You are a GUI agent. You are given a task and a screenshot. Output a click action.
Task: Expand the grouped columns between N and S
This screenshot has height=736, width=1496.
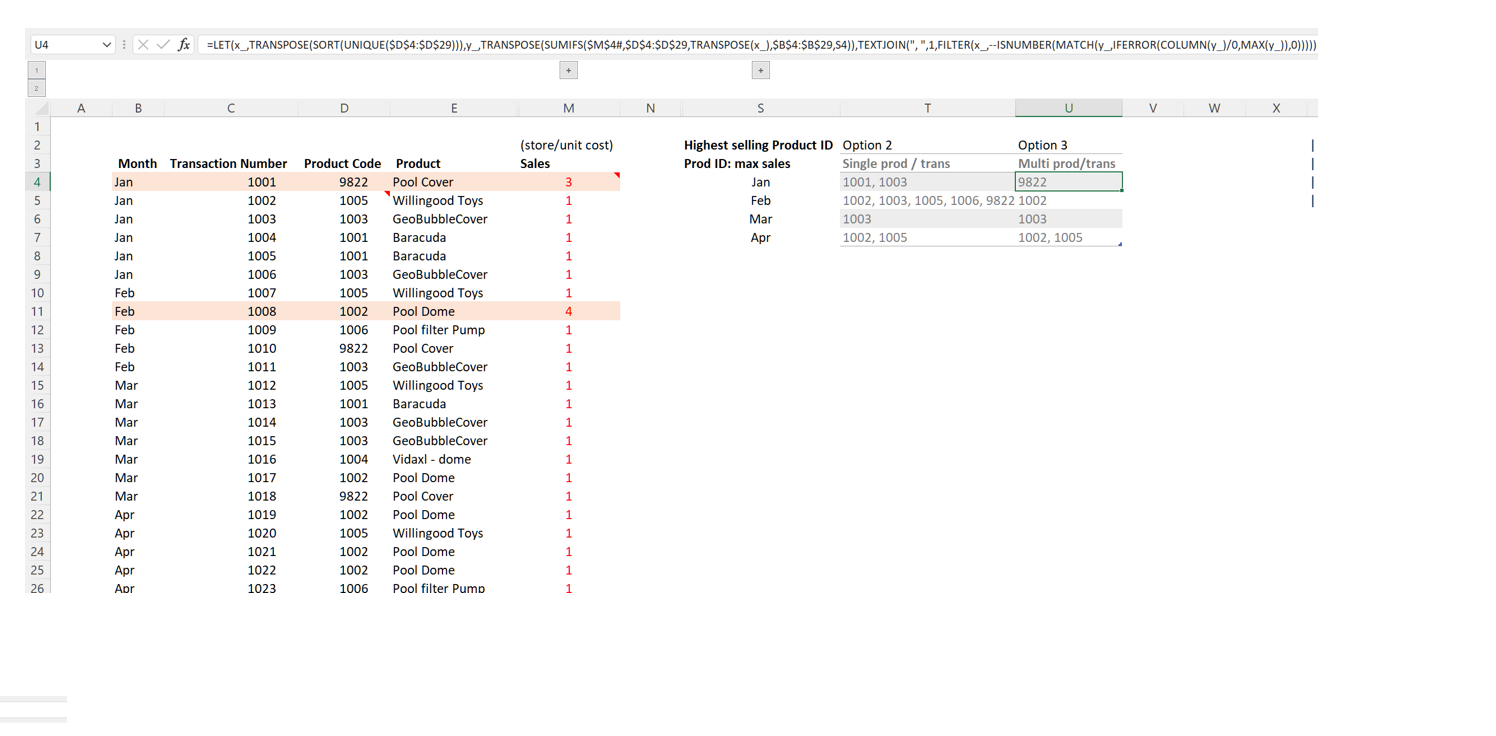coord(760,70)
